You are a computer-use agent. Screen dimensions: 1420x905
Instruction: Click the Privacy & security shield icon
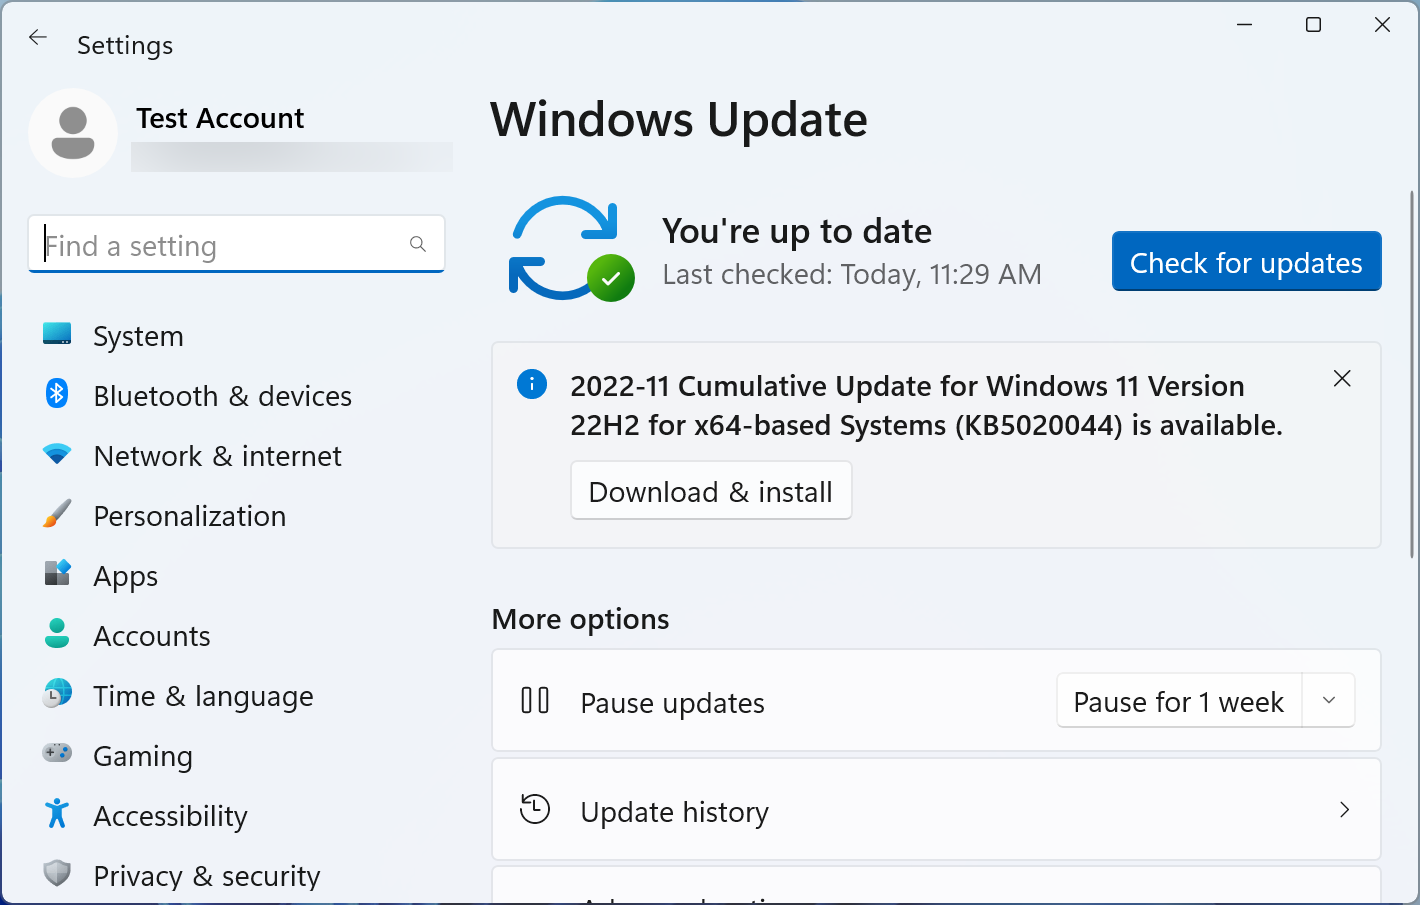[57, 873]
